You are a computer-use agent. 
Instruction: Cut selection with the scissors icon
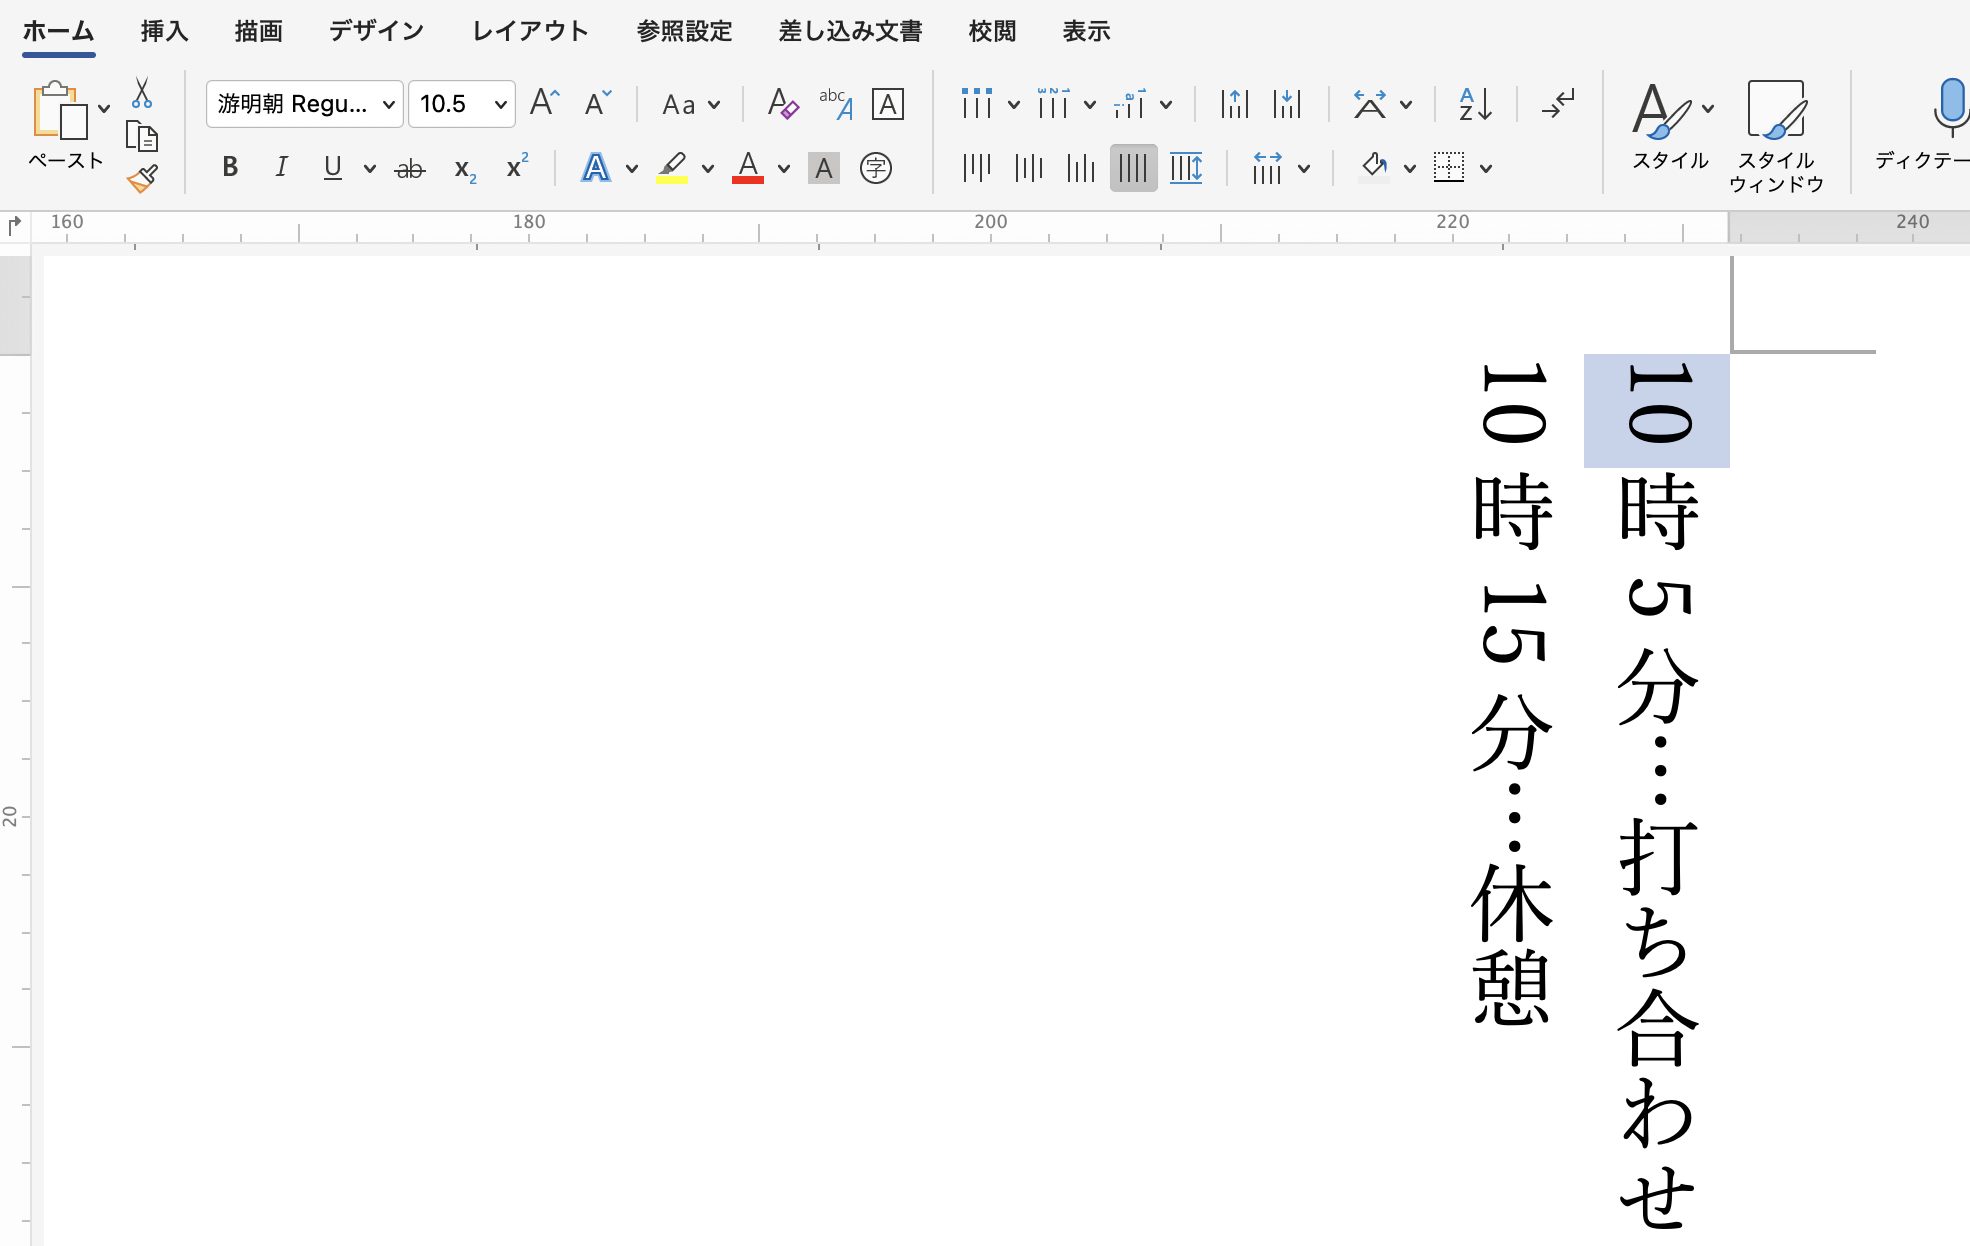pyautogui.click(x=142, y=93)
